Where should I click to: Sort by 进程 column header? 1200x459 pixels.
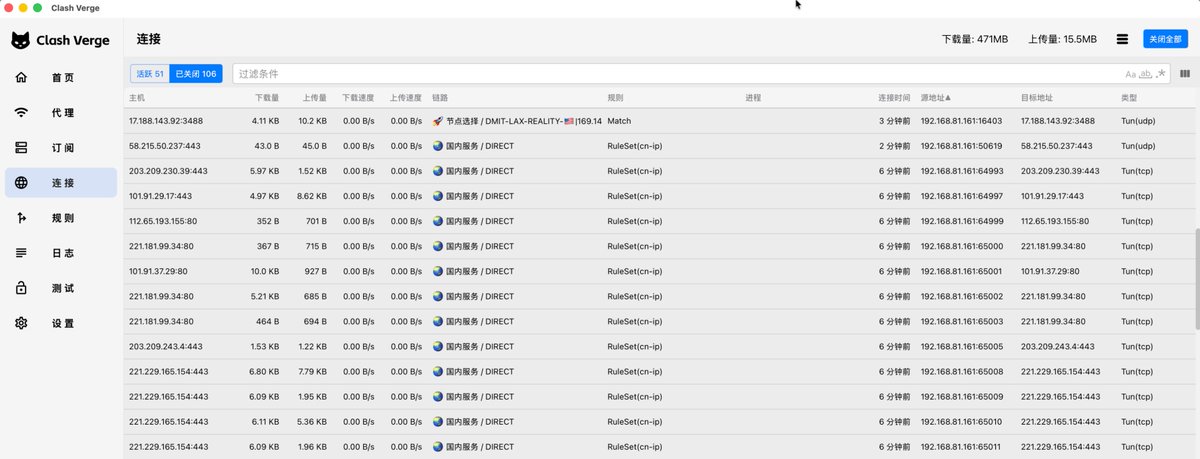tap(753, 98)
